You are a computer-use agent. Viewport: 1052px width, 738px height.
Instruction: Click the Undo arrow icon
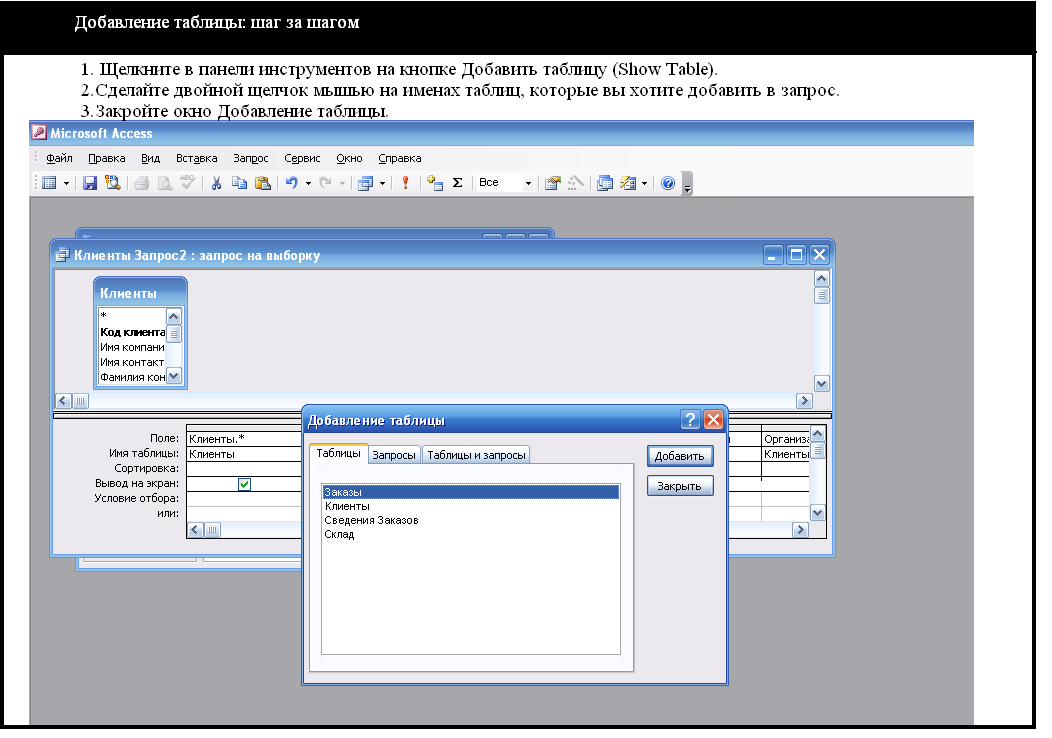[292, 182]
